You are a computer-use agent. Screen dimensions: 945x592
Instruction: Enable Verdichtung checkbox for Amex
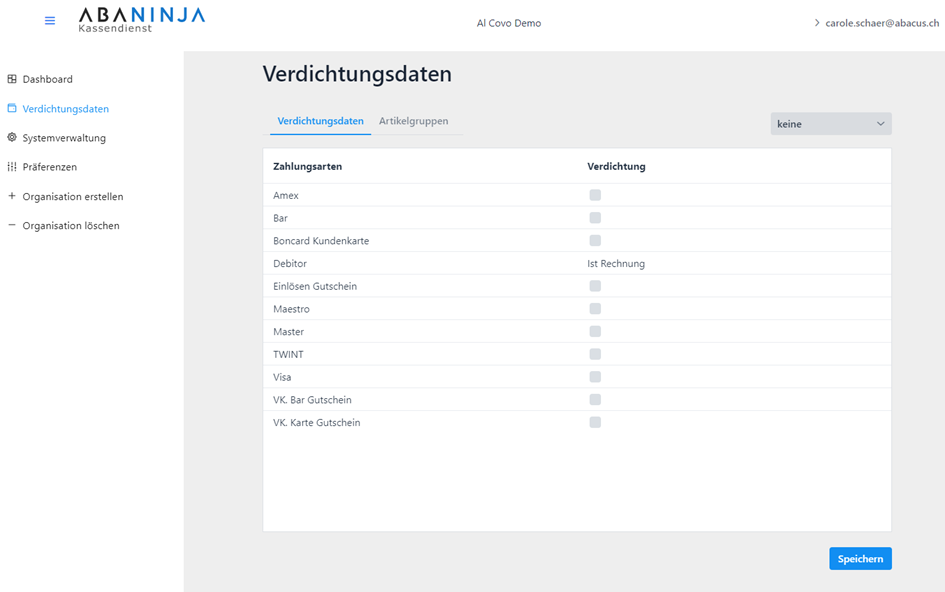point(595,195)
